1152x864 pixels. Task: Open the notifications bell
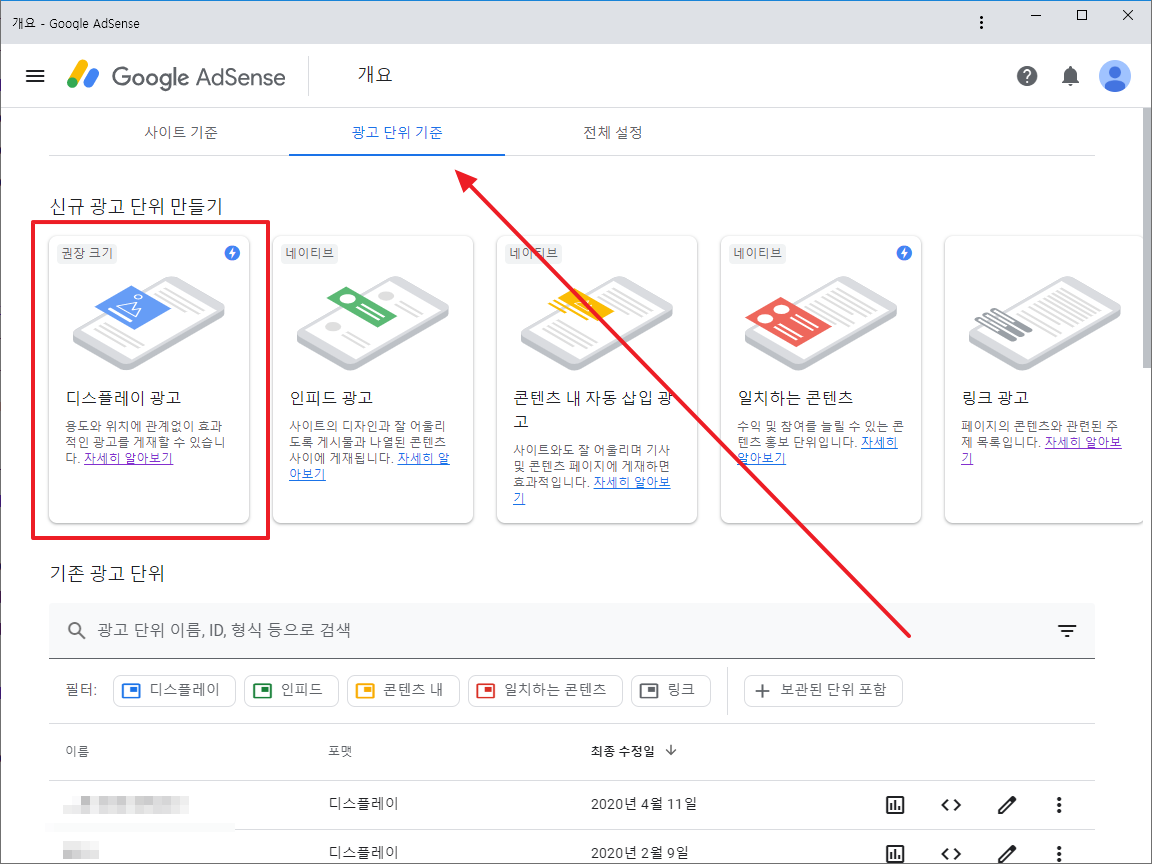click(1070, 76)
